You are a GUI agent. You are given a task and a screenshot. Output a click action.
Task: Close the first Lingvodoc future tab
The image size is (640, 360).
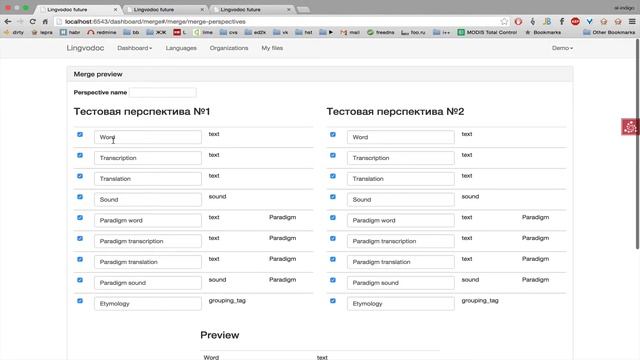(x=116, y=9)
